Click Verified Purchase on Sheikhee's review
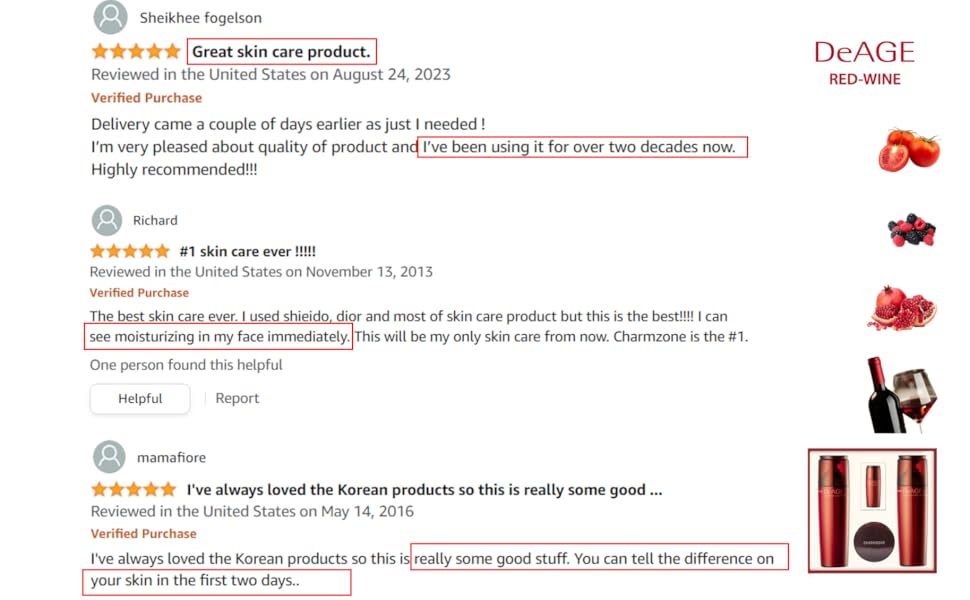Image resolution: width=970 pixels, height=600 pixels. click(x=146, y=97)
